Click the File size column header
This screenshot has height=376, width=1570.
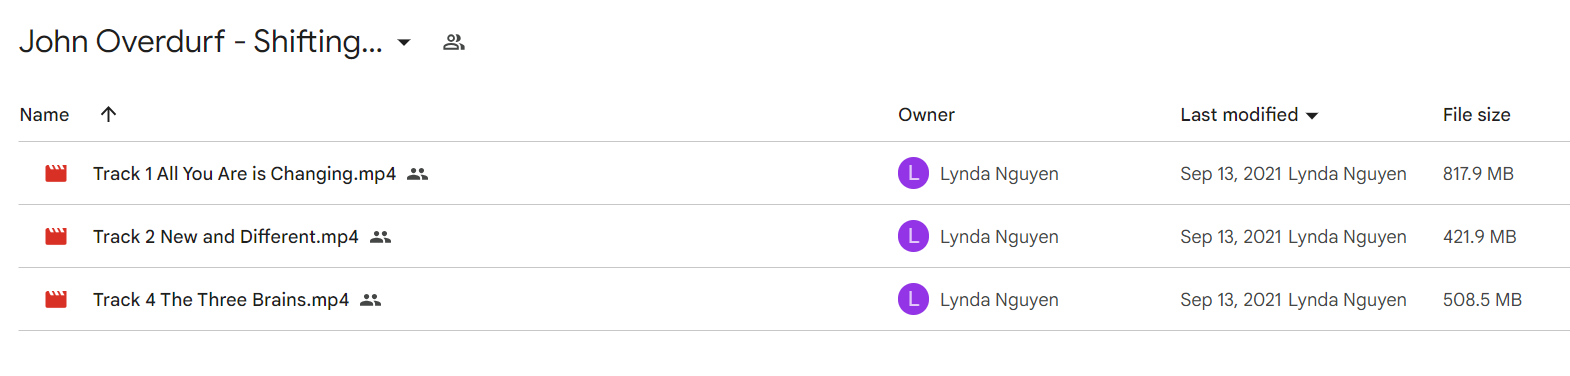(1476, 115)
